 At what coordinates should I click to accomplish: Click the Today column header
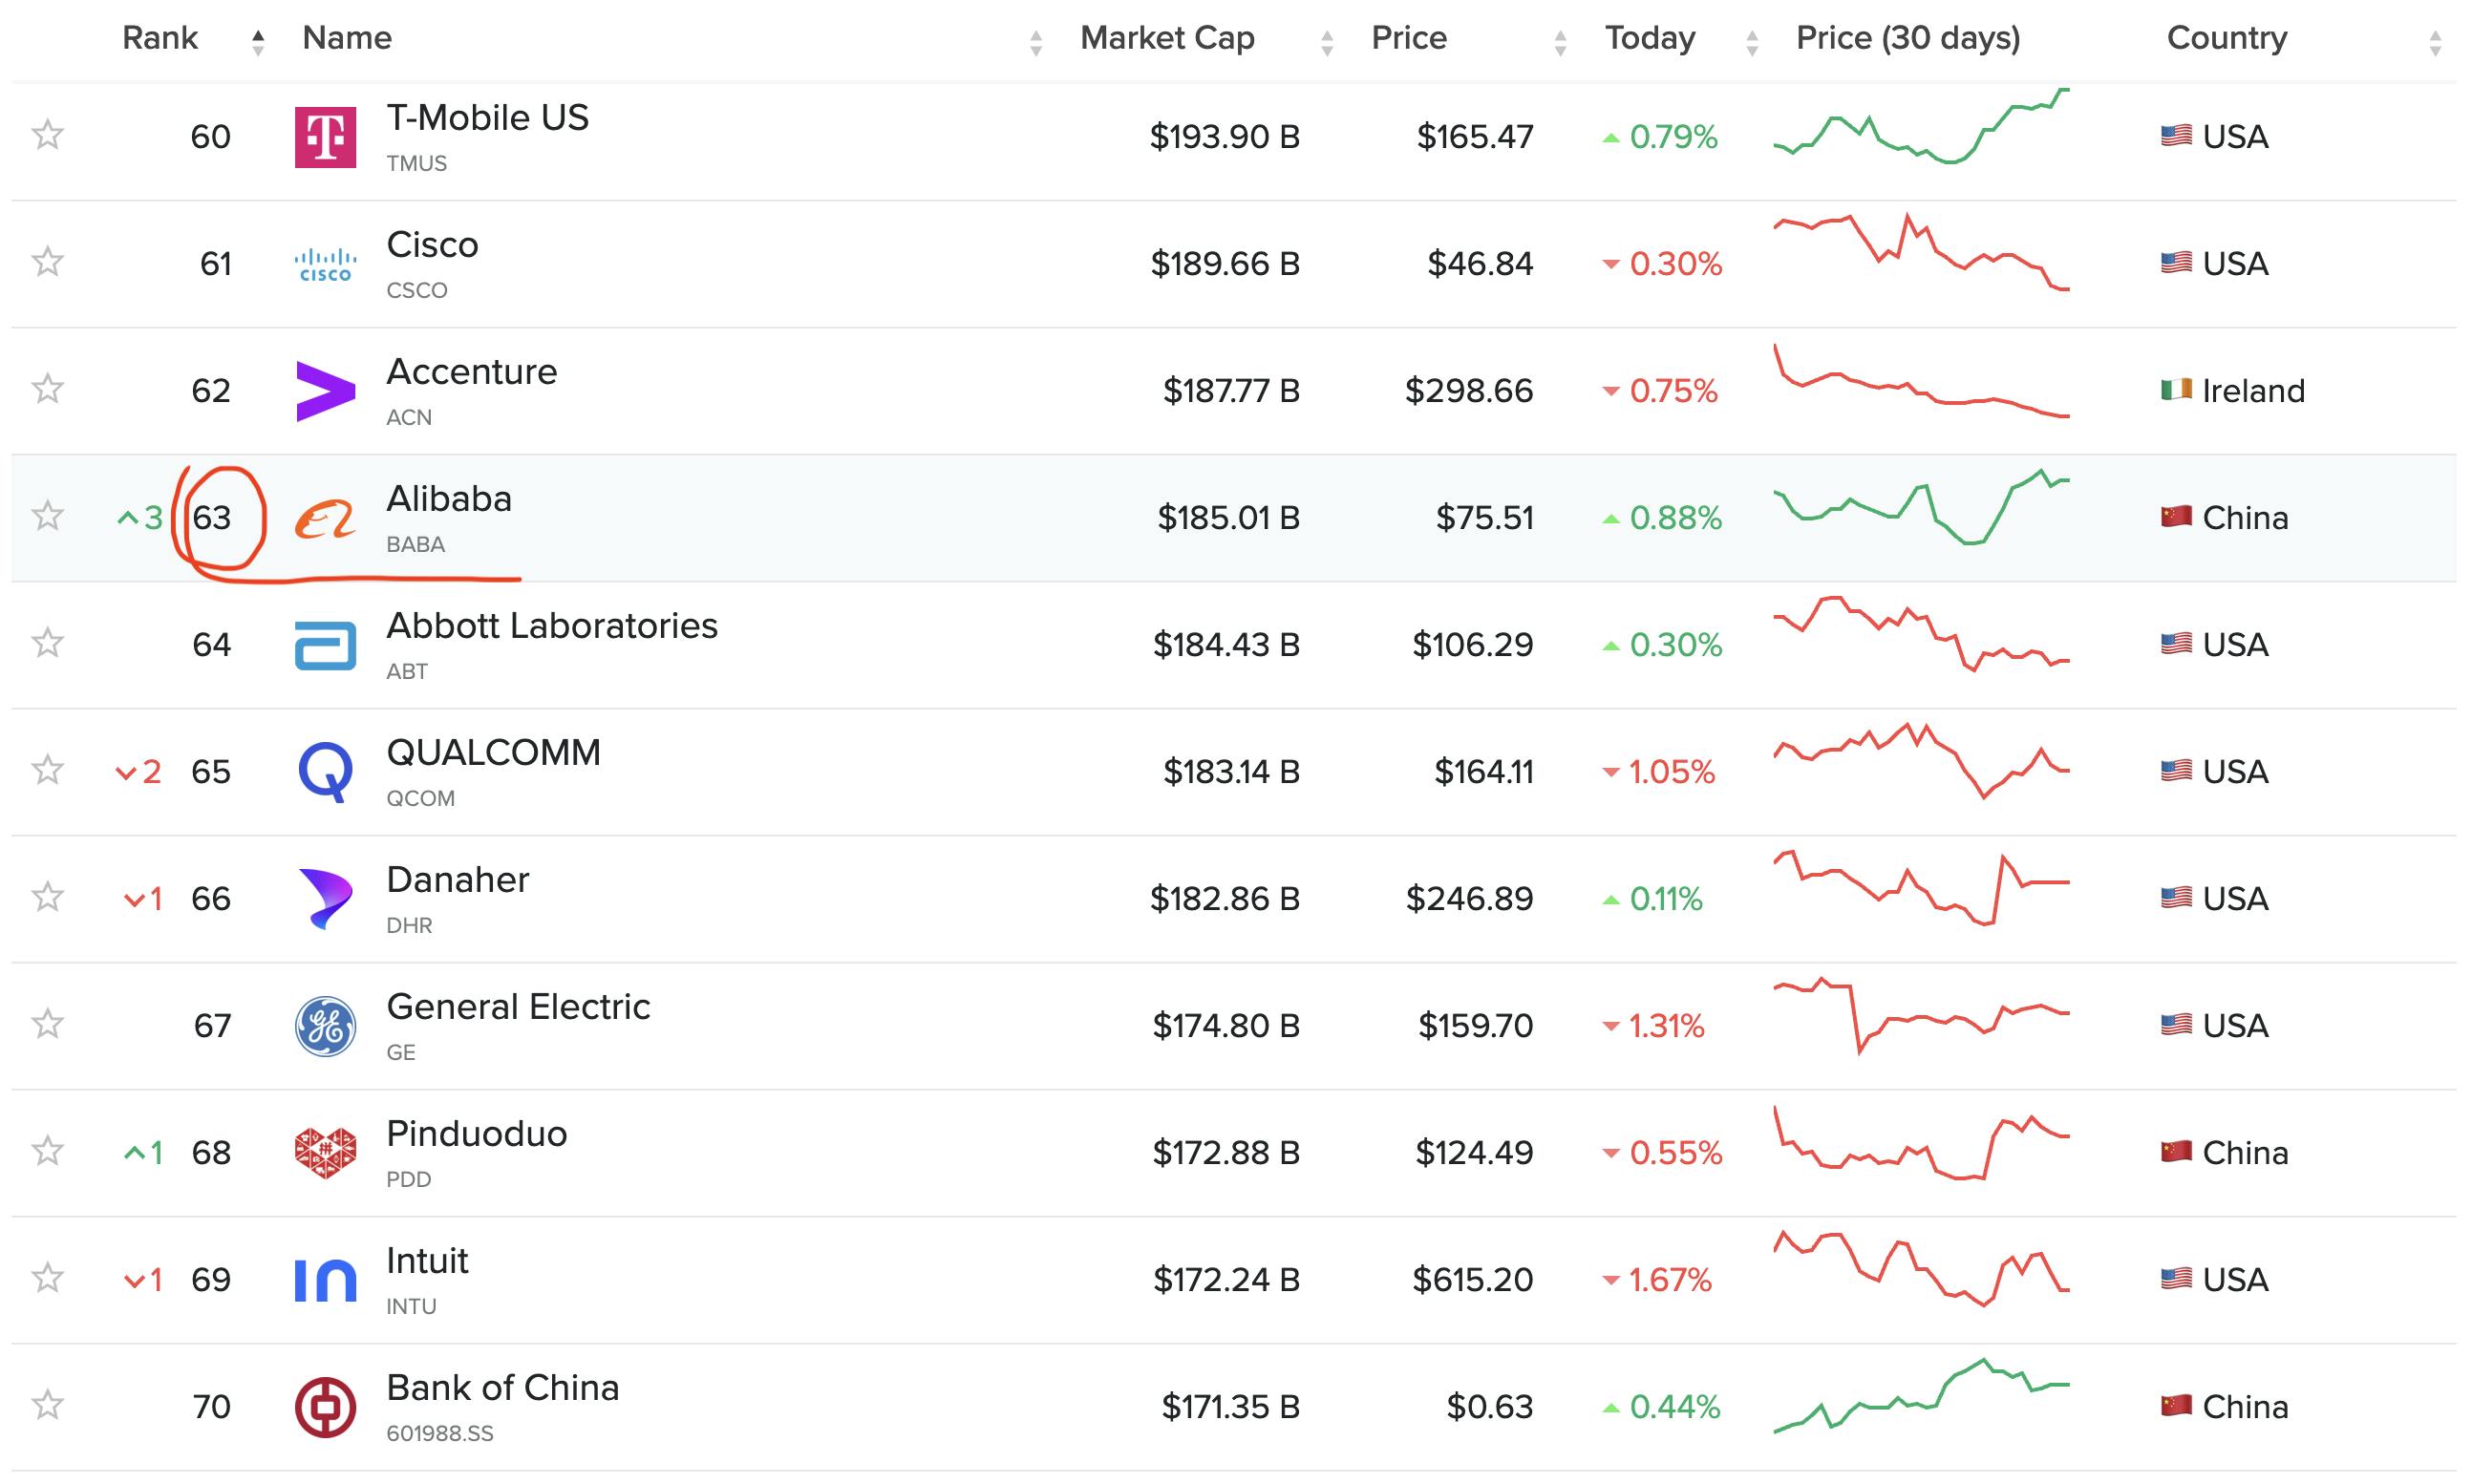(x=1650, y=38)
